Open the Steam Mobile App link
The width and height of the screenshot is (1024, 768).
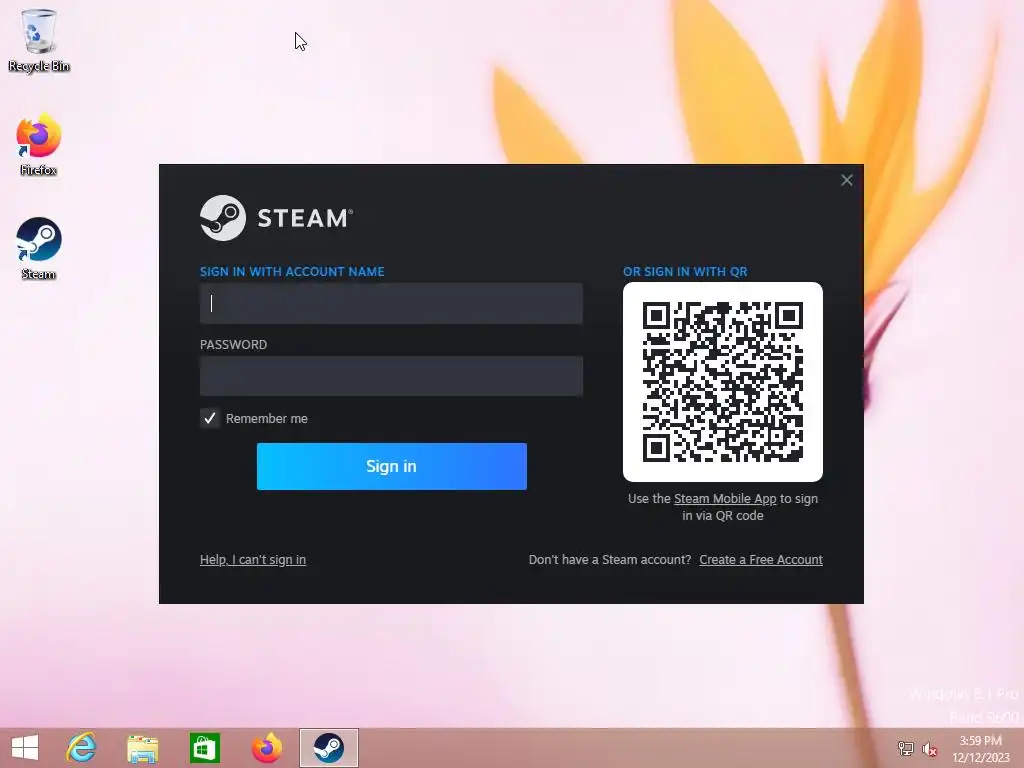click(x=725, y=499)
